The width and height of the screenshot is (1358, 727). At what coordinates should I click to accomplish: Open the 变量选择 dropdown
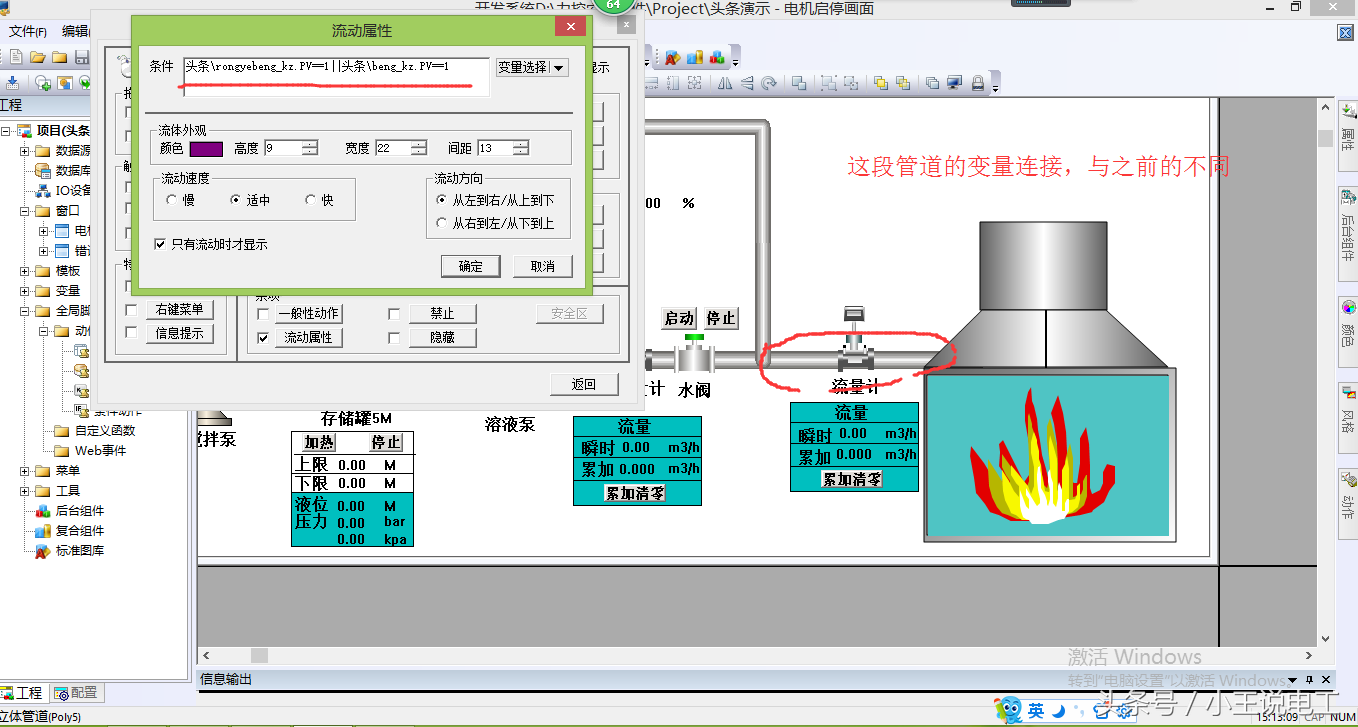(x=532, y=67)
